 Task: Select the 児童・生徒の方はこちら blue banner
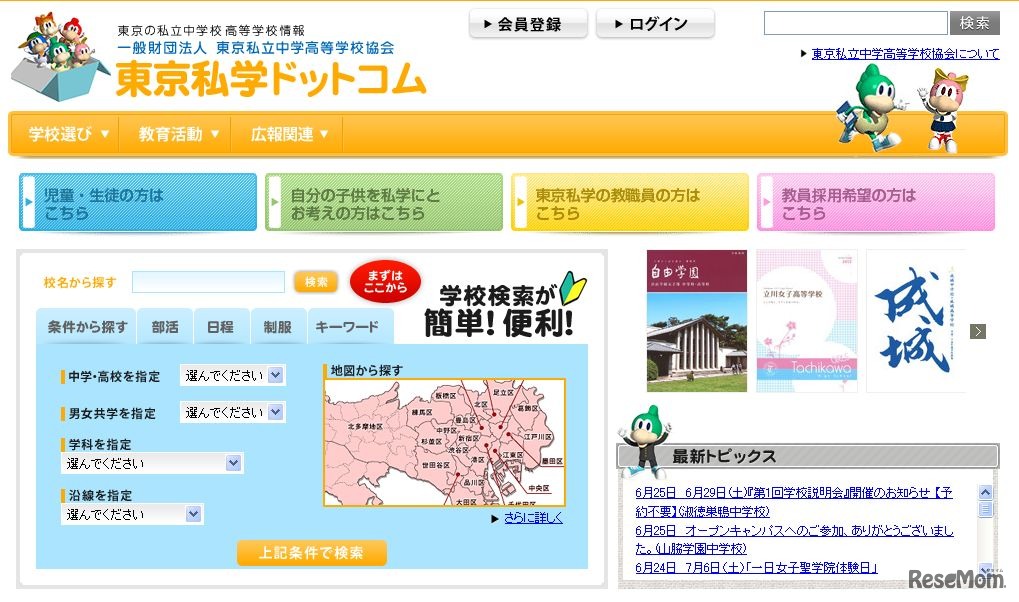(137, 201)
